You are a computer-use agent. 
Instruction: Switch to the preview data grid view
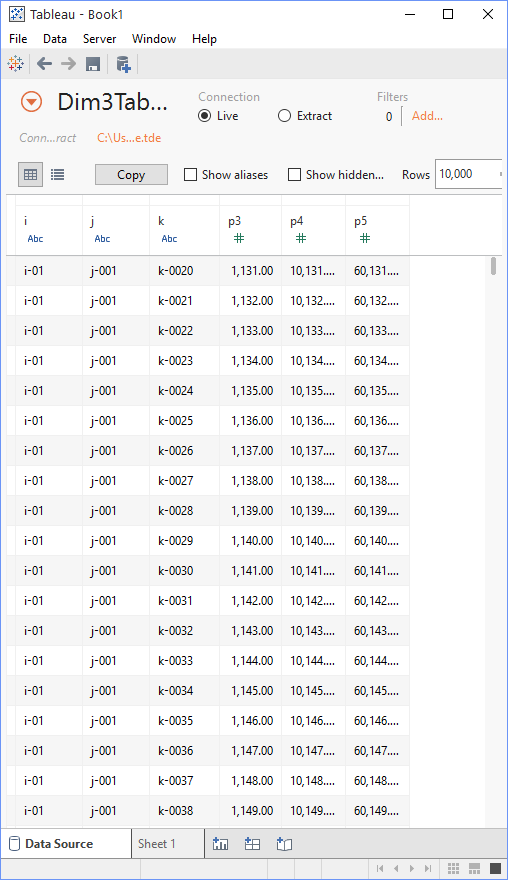pos(30,175)
